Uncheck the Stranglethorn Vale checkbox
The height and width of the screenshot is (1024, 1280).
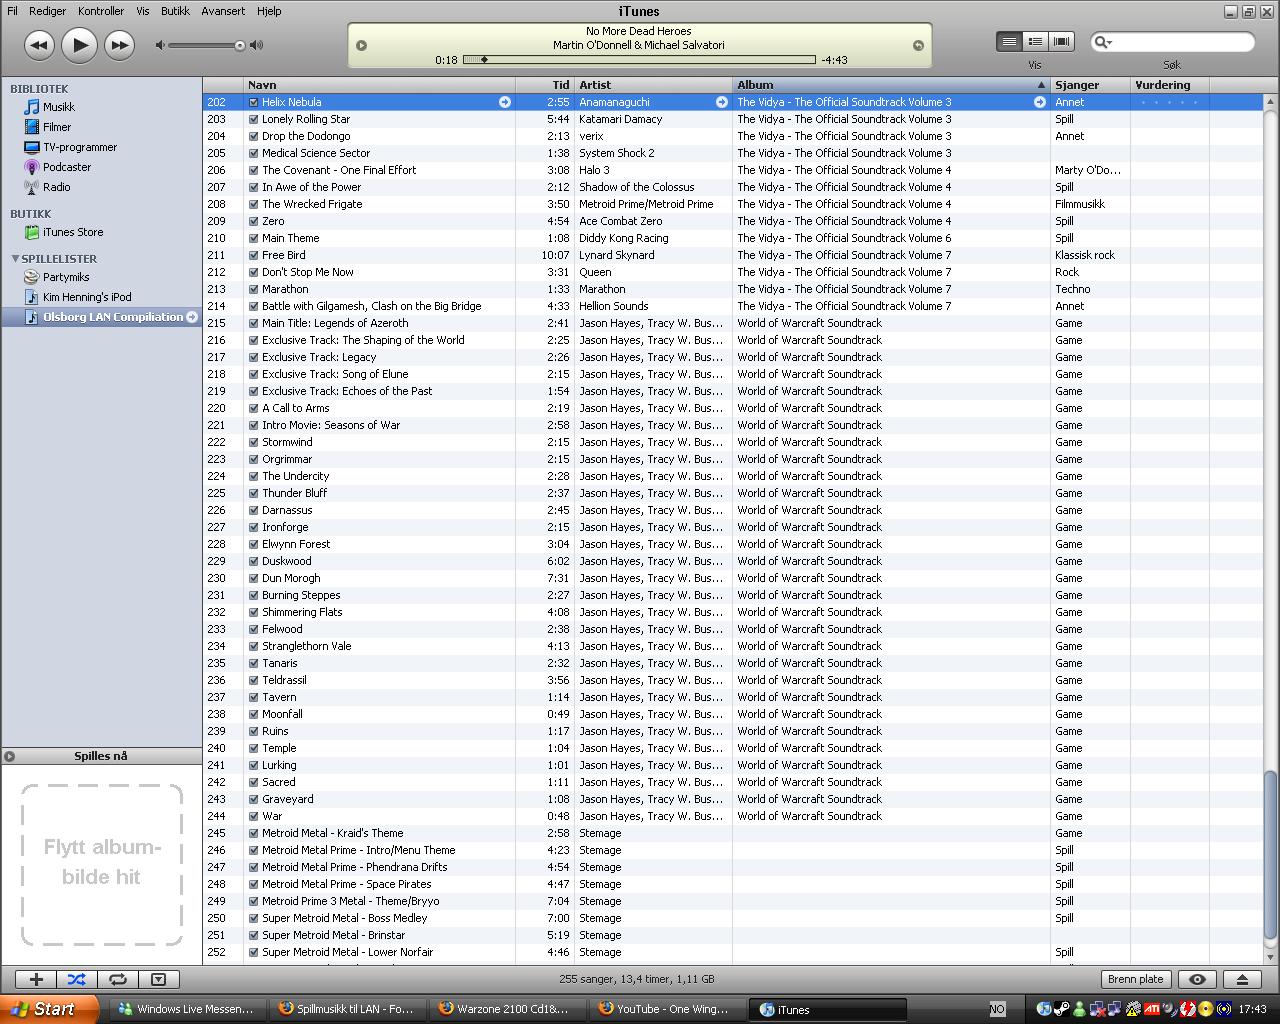tap(254, 646)
